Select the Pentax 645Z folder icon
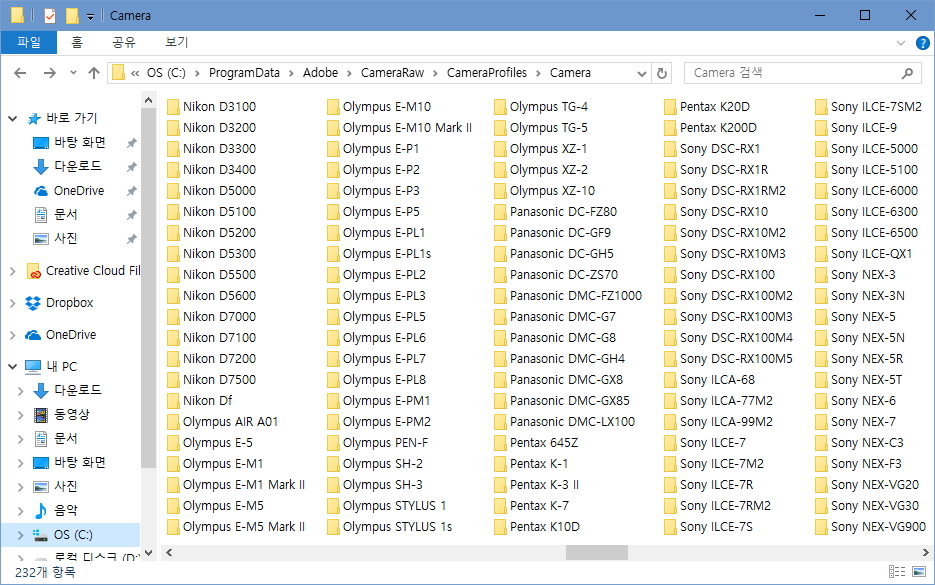 point(500,443)
